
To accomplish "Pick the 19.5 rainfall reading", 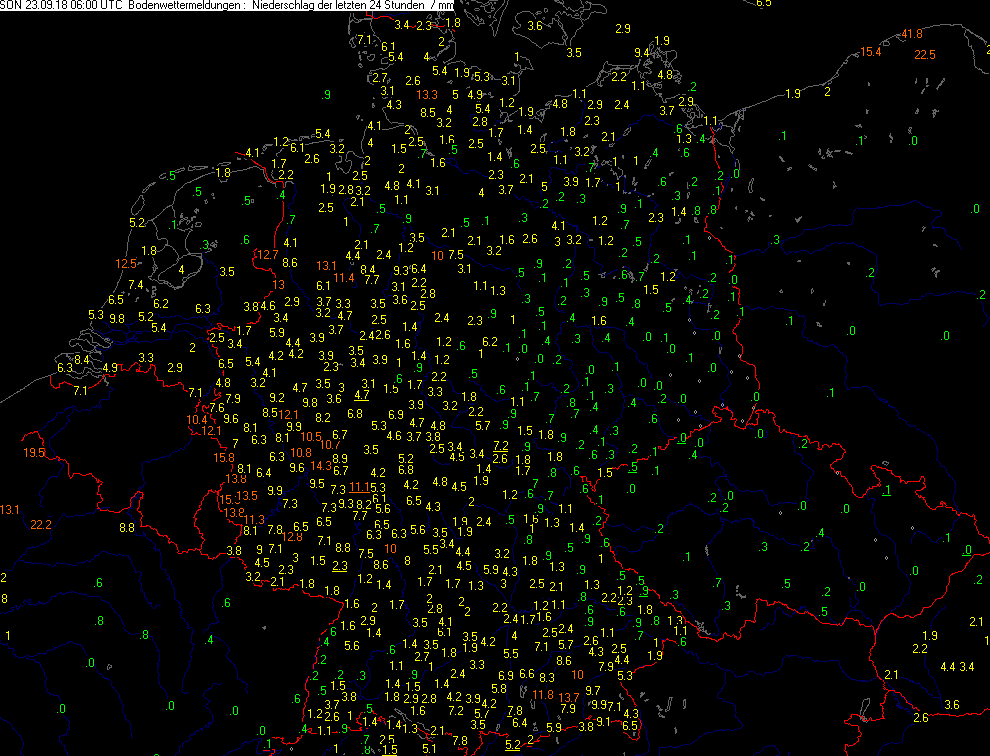I will (35, 454).
